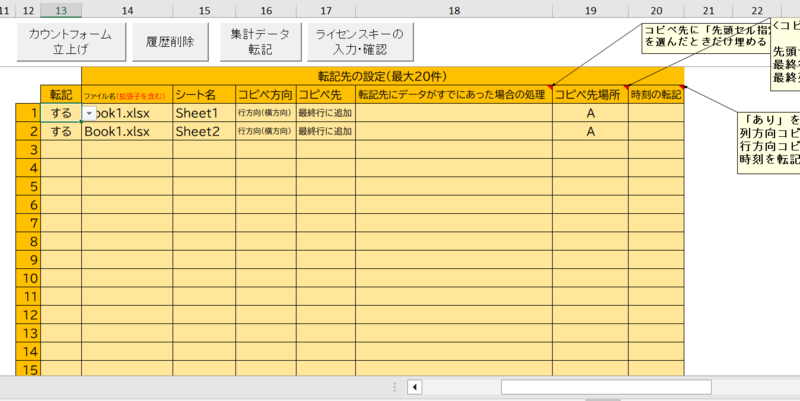Click the 転記先の設定(最大20件) header

click(x=382, y=75)
